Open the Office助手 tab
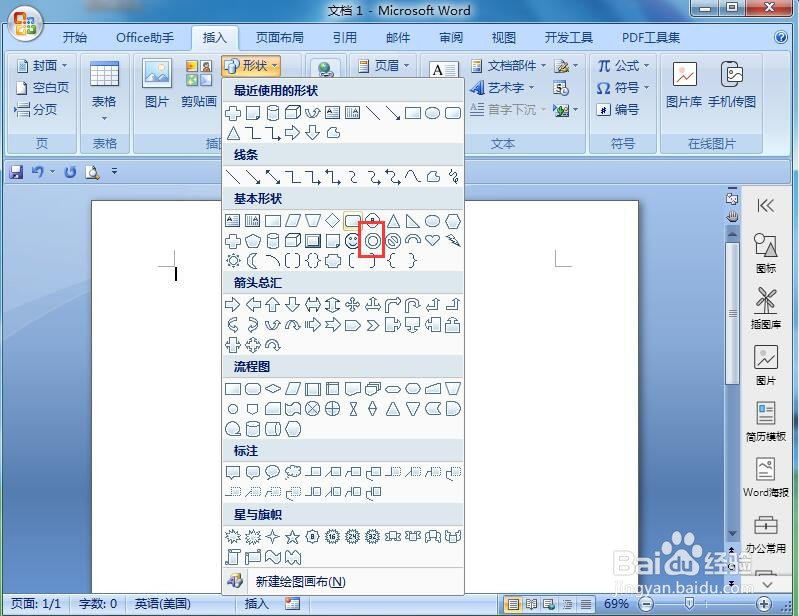The image size is (799, 616). coord(145,38)
